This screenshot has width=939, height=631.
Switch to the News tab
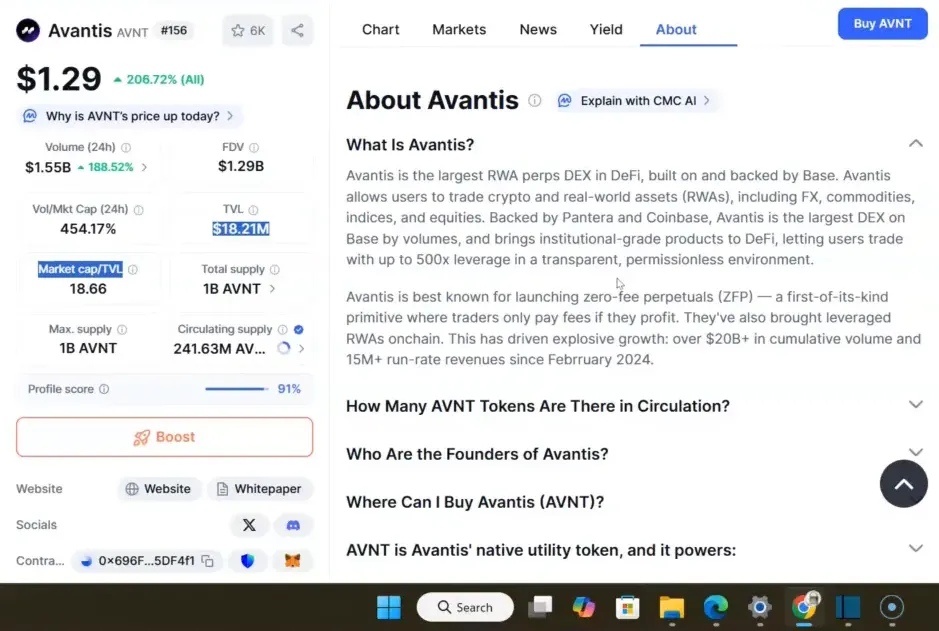click(538, 29)
